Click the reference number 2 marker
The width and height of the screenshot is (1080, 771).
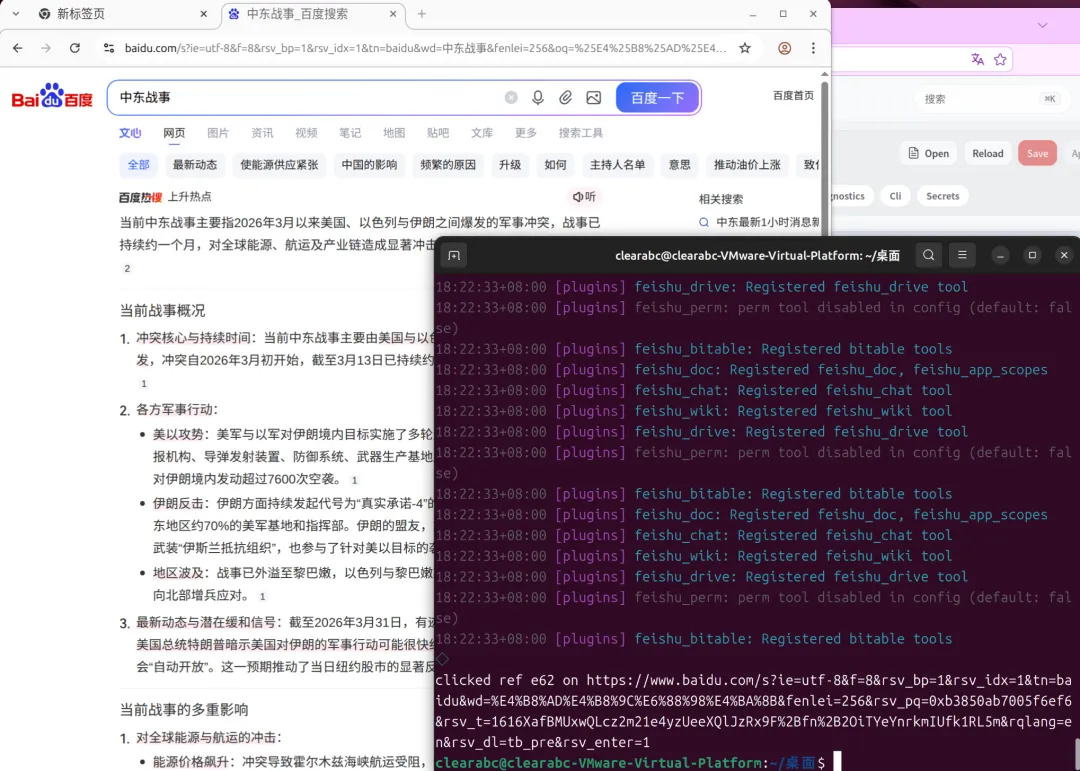[127, 269]
